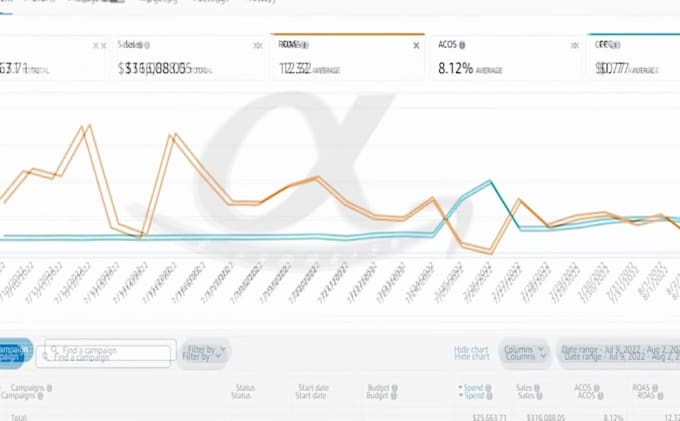Select the ROAS metric card
The width and height of the screenshot is (680, 421).
pos(347,57)
